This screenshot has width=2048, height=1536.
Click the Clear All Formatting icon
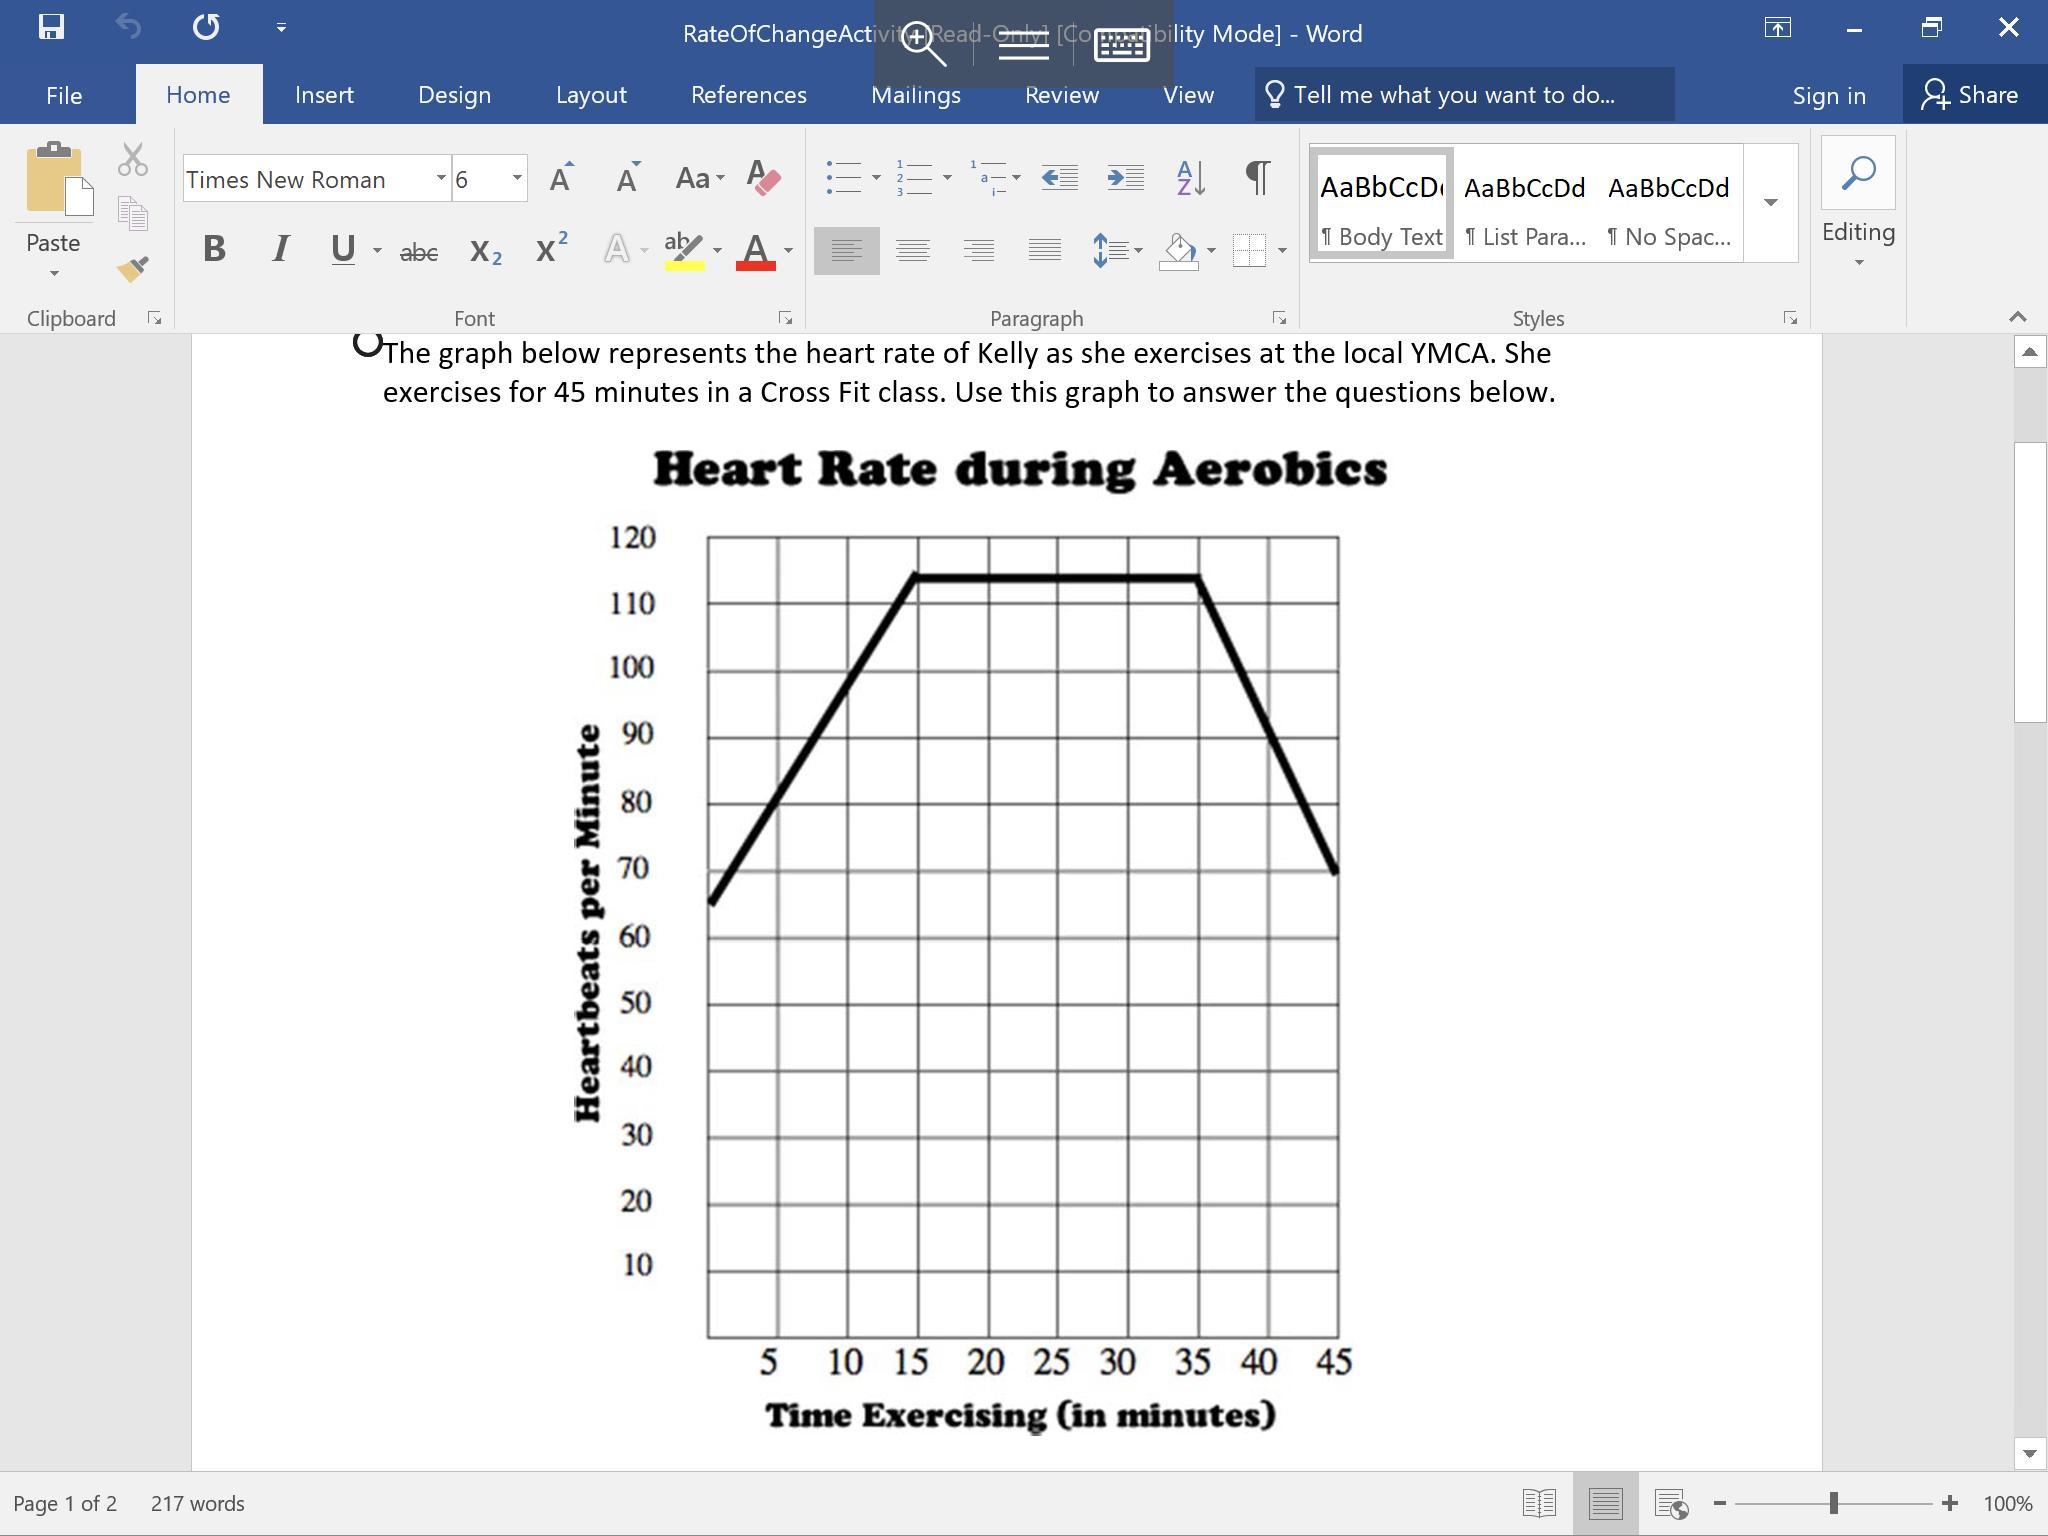pos(764,179)
